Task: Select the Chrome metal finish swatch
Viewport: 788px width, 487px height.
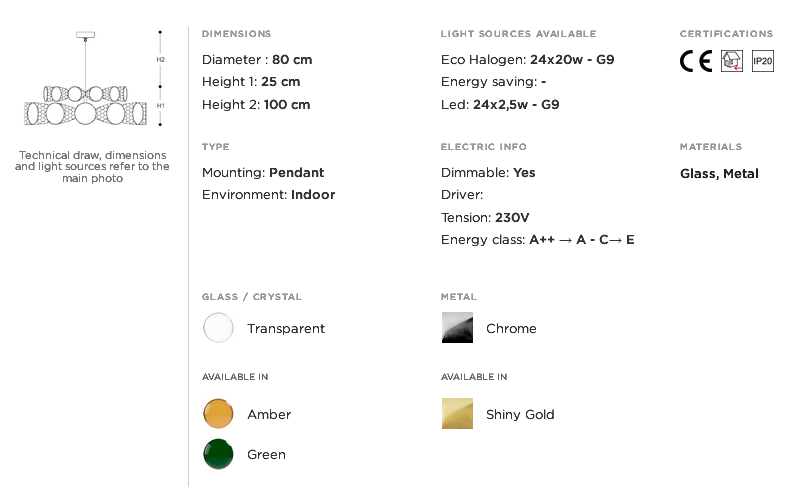Action: point(457,328)
